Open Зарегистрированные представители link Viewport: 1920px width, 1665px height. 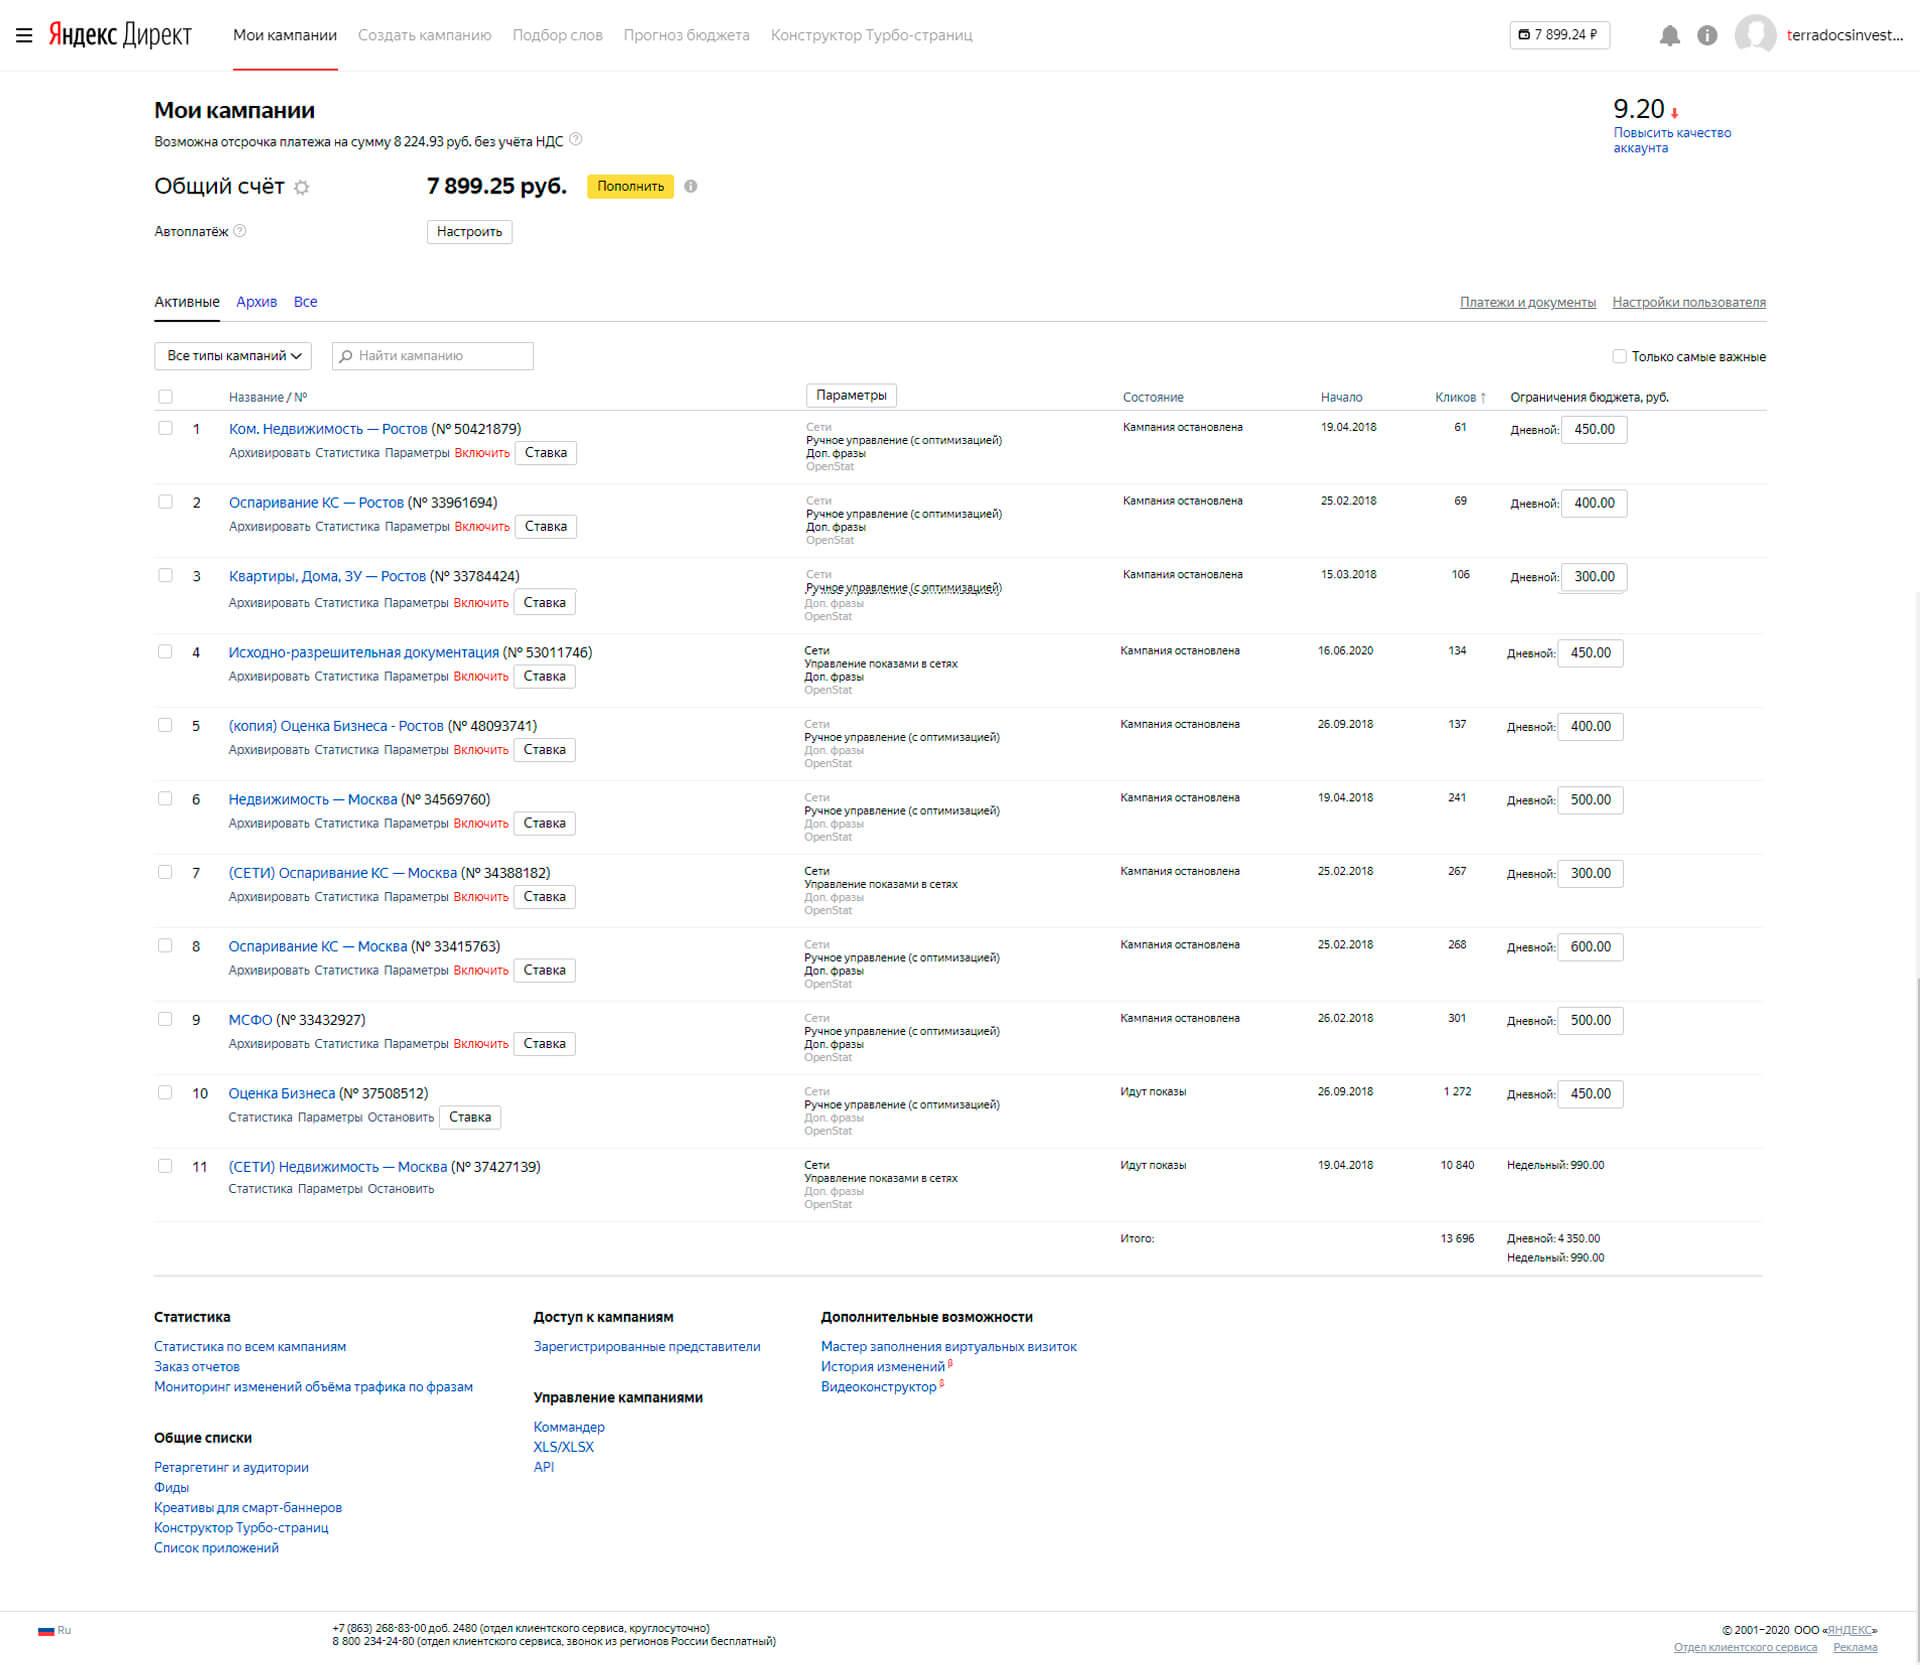pos(647,1347)
